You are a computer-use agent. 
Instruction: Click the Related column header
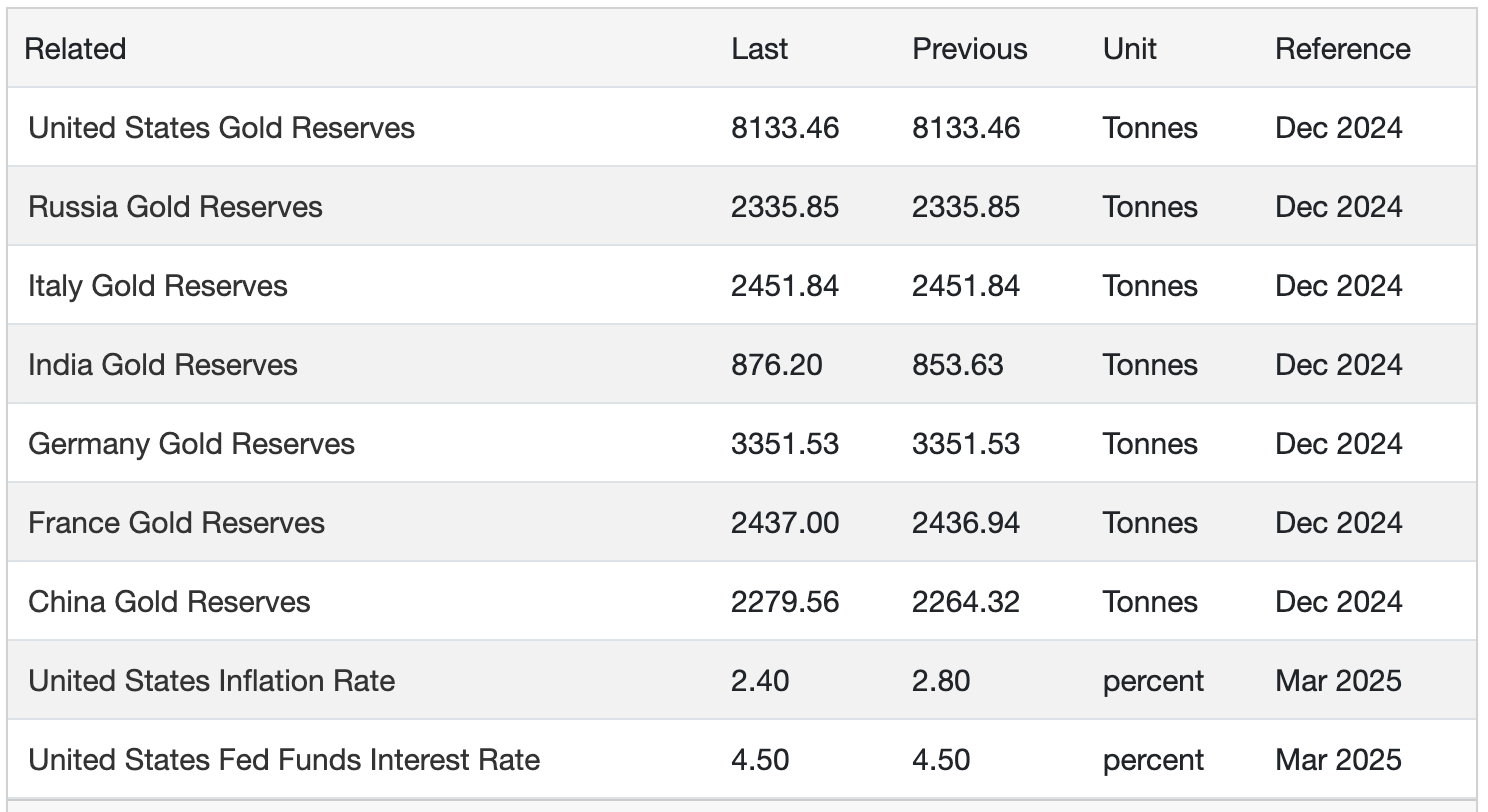[x=75, y=49]
